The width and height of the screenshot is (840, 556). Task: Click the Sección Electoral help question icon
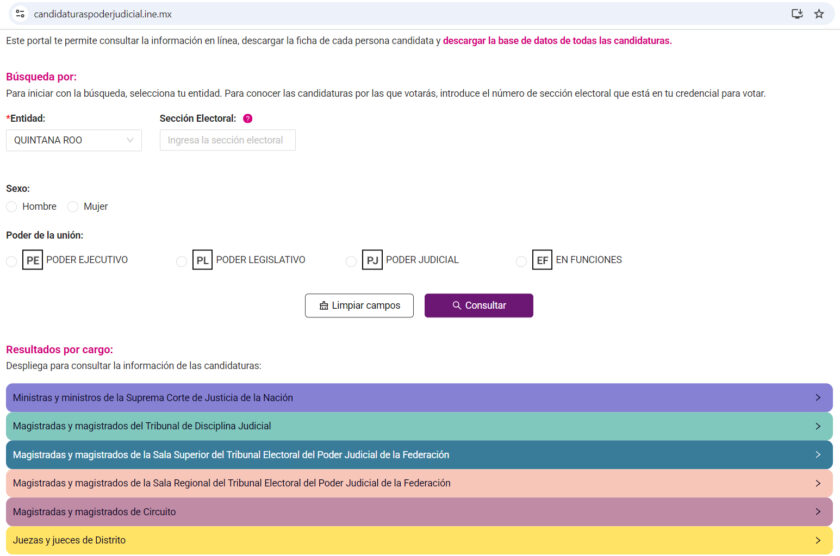tap(248, 118)
